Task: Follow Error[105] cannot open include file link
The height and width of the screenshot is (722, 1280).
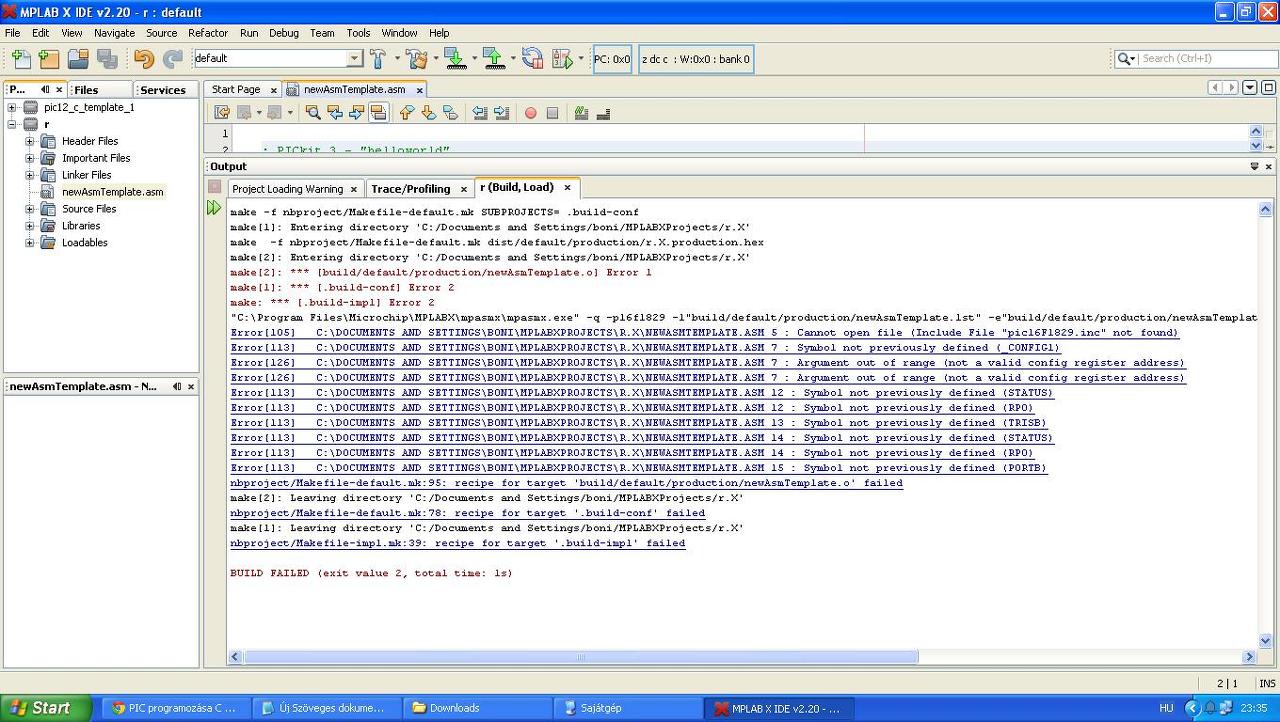Action: [704, 333]
